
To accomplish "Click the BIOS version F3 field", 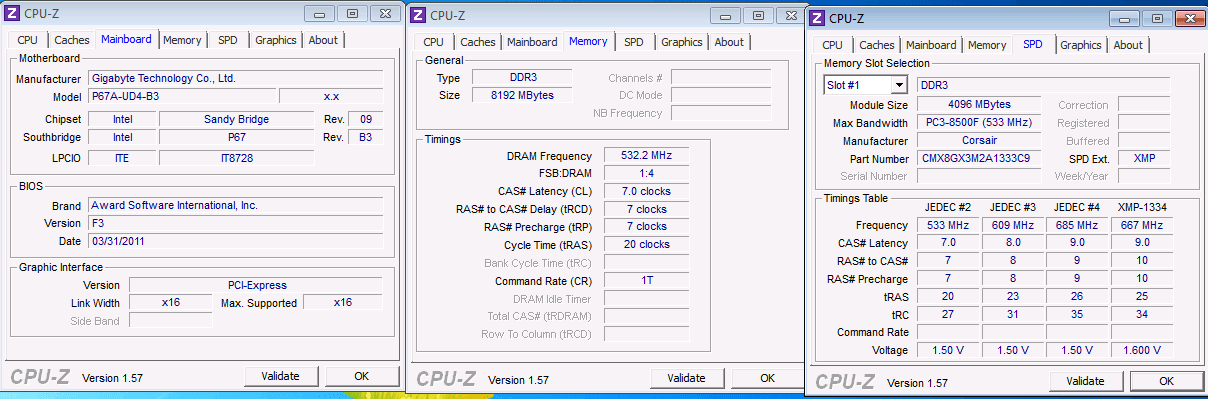I will [x=235, y=223].
